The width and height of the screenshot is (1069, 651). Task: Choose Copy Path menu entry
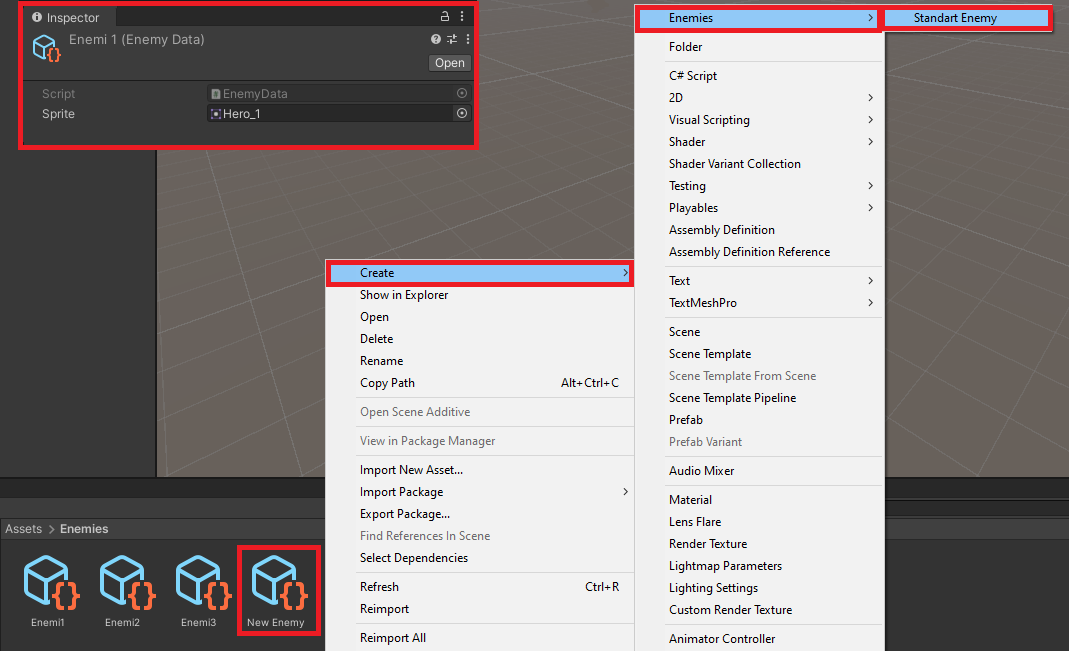click(480, 383)
